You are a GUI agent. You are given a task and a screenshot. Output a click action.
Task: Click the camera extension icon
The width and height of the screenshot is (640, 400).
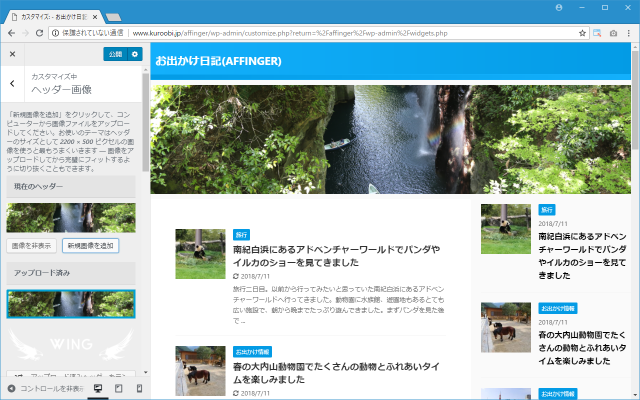coord(613,33)
